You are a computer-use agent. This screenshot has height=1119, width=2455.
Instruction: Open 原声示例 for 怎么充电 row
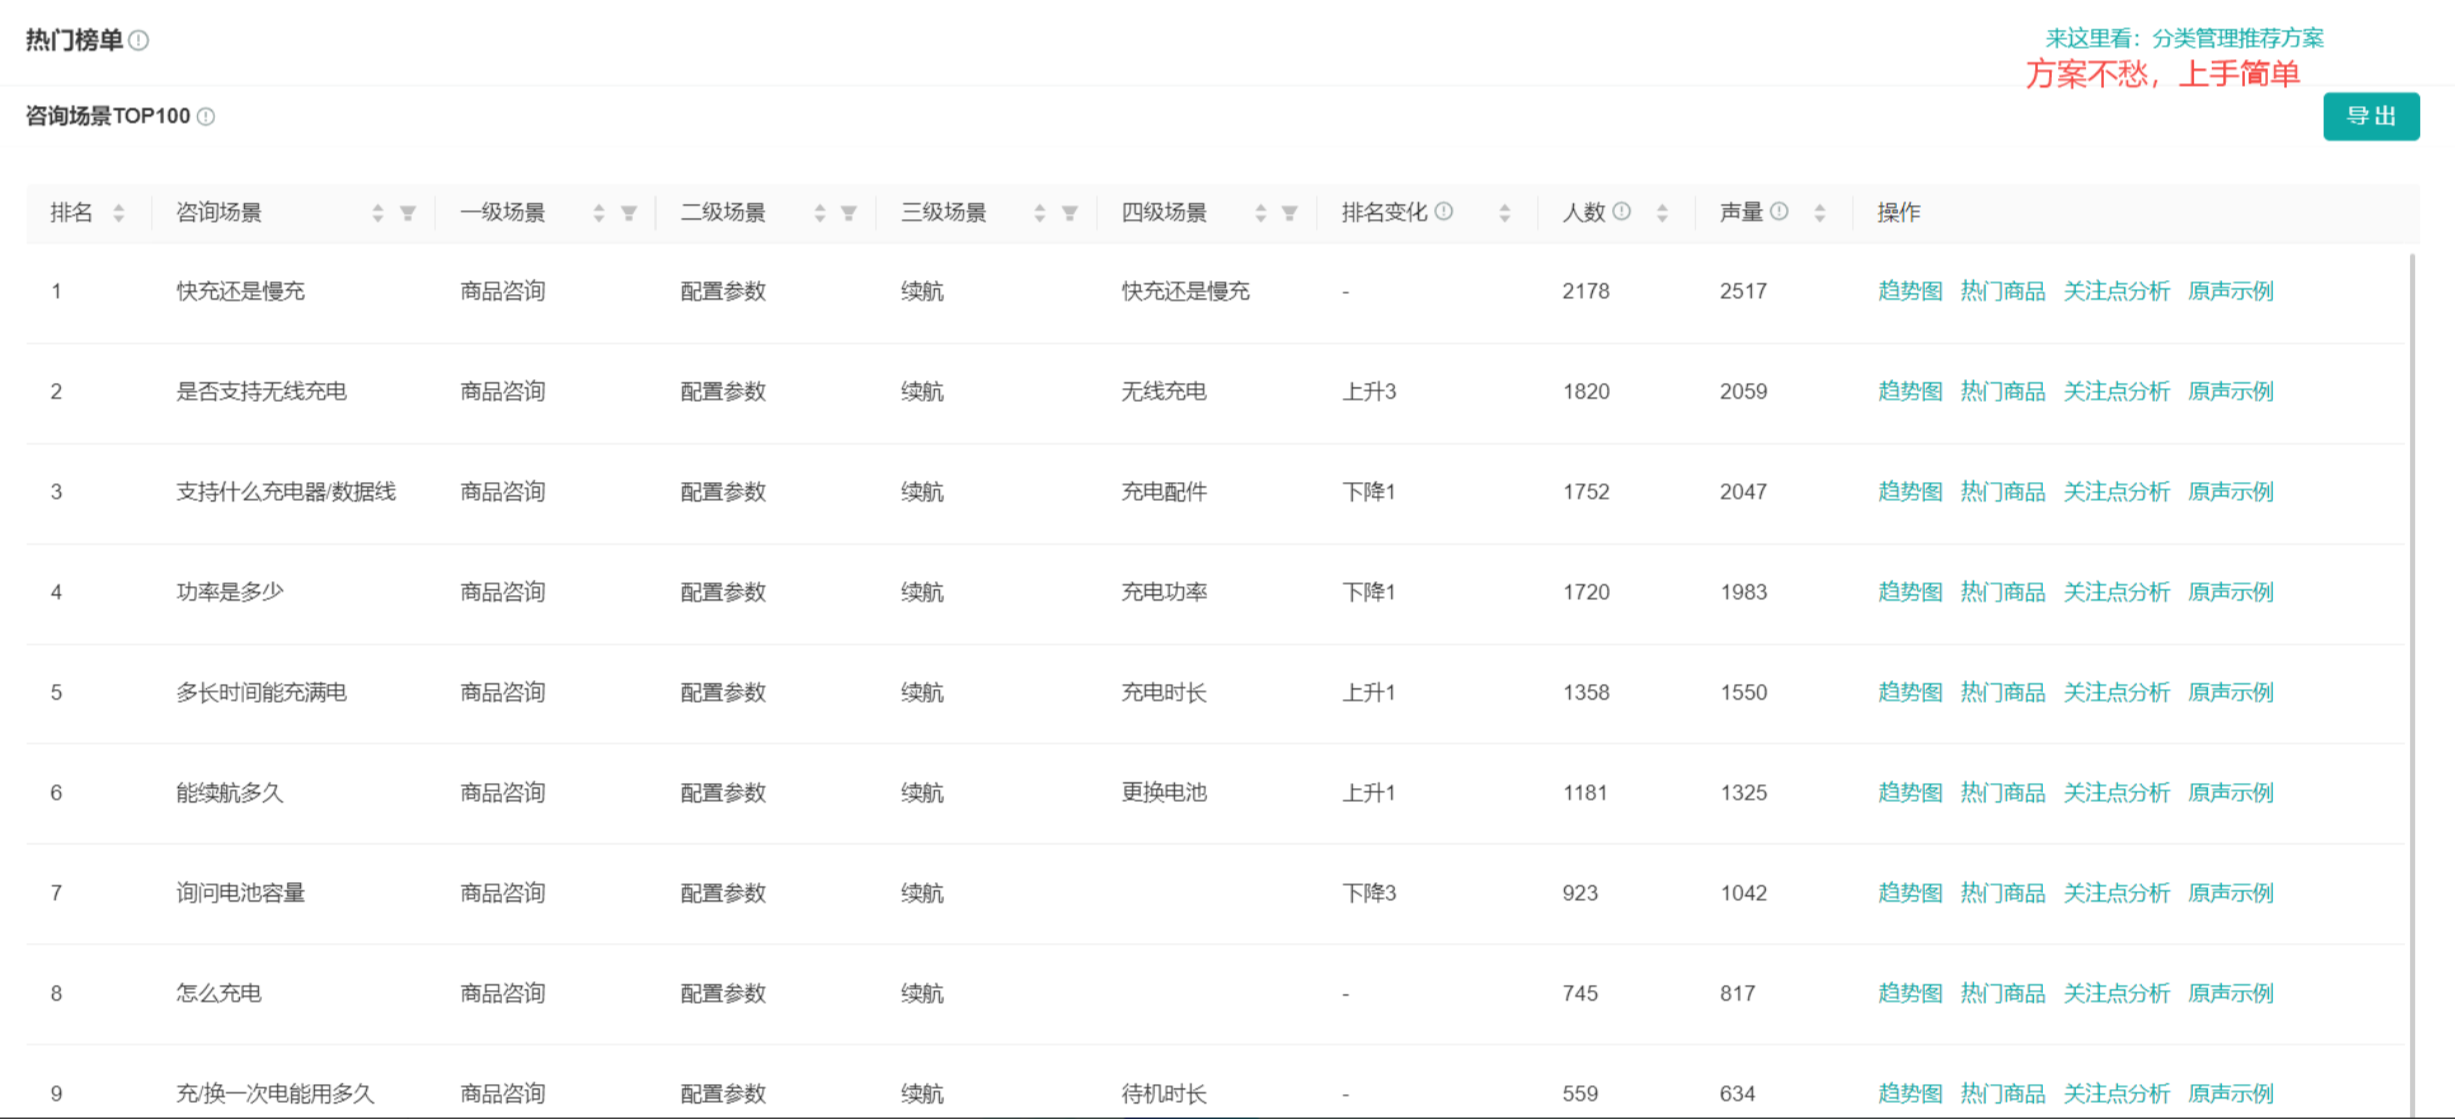(x=2231, y=993)
